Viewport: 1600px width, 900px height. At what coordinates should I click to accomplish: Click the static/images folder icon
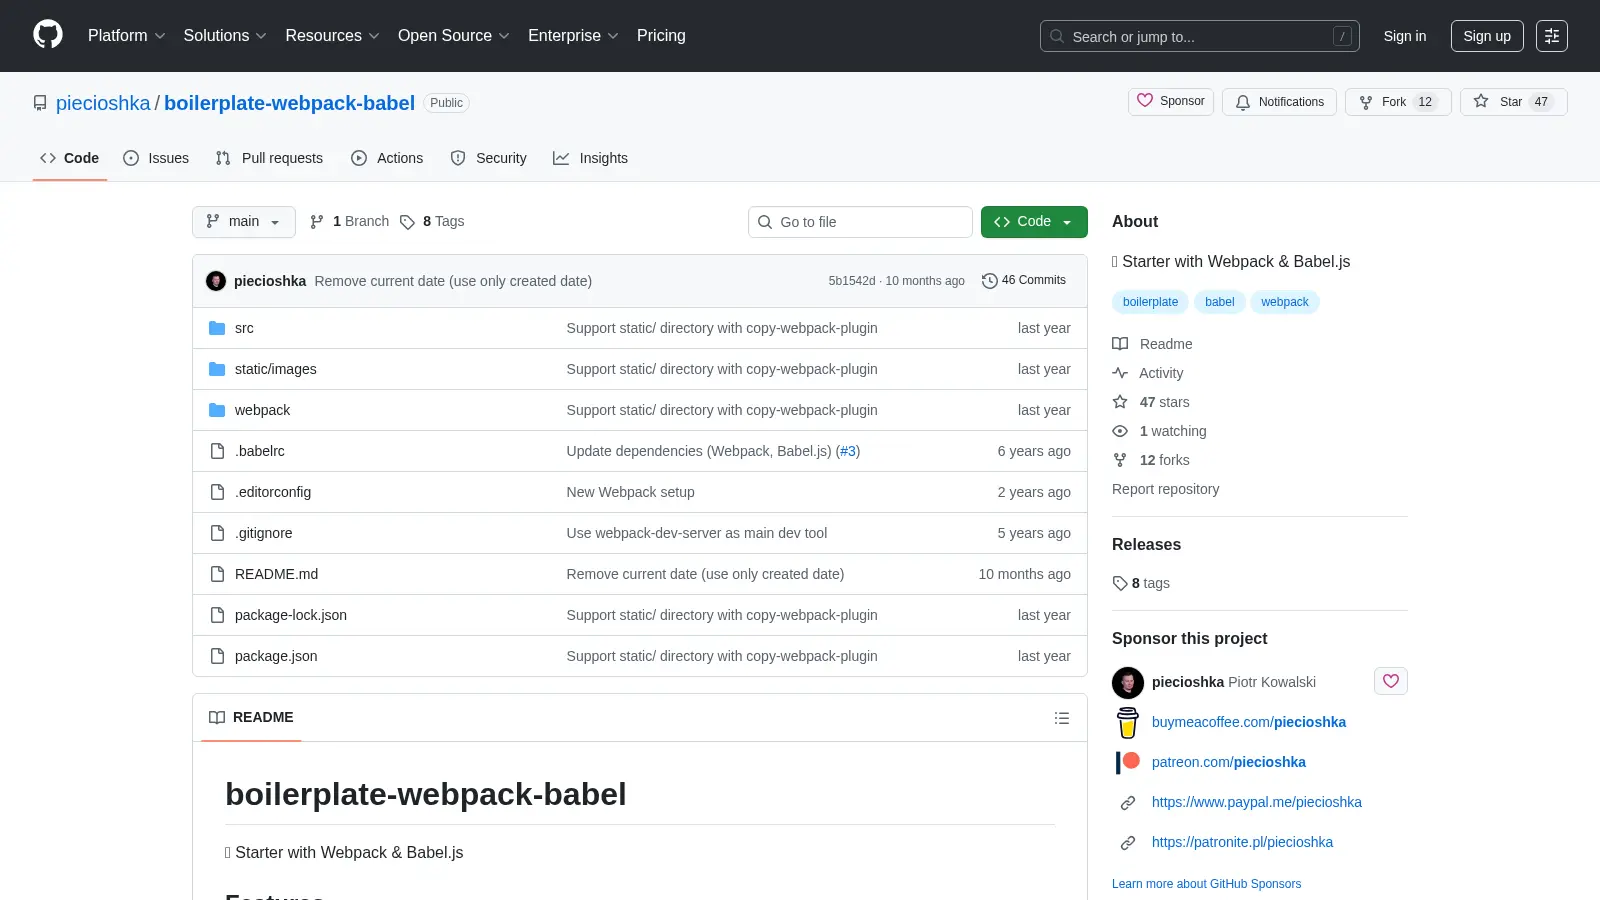[x=217, y=369]
